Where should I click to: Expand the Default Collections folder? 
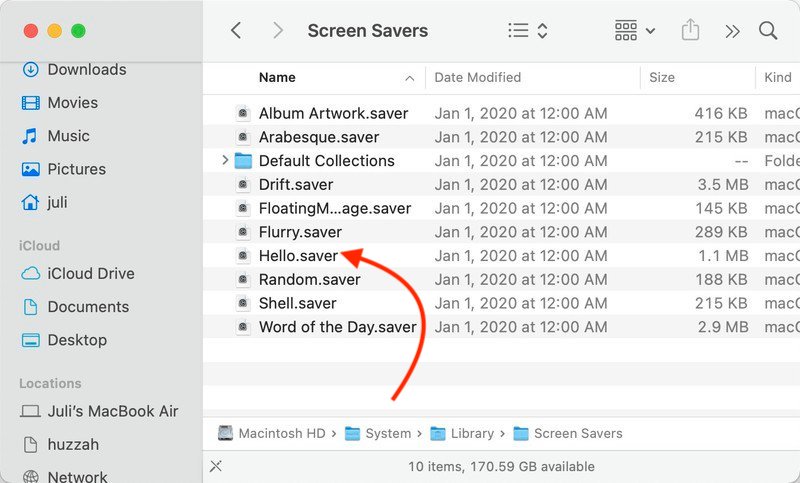225,161
